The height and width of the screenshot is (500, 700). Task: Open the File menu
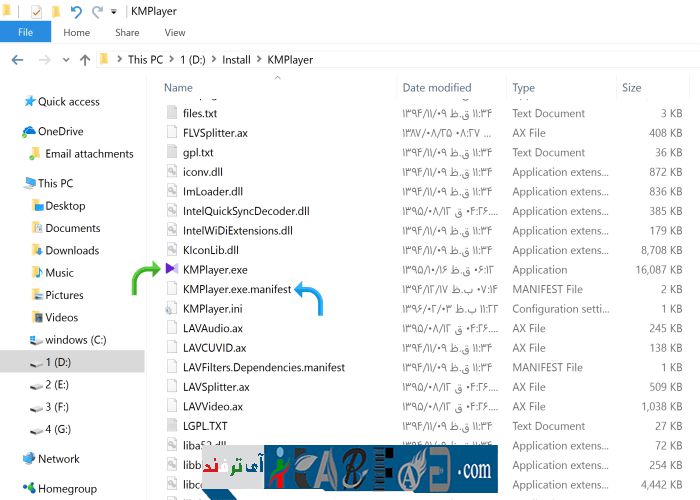25,33
